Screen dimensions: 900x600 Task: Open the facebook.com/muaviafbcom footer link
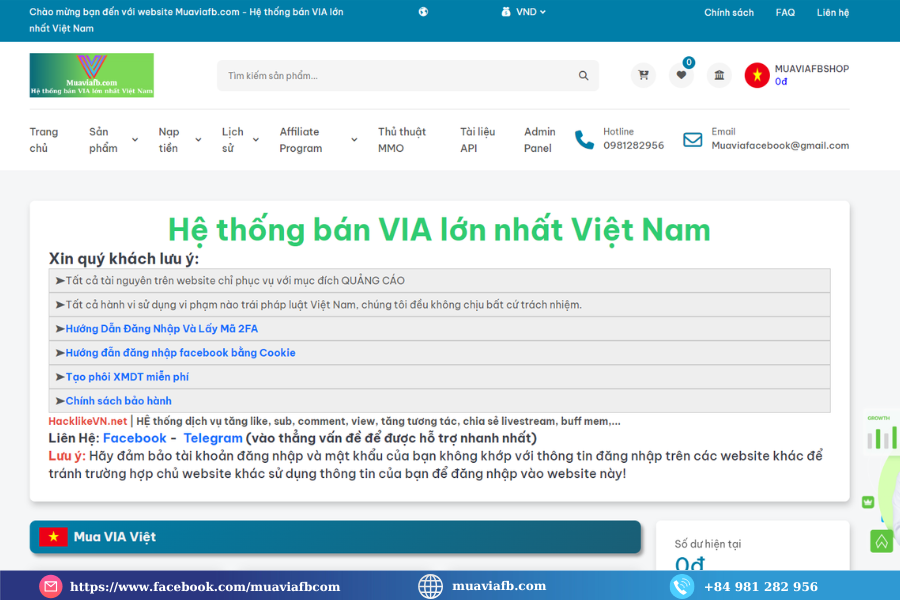click(x=205, y=587)
